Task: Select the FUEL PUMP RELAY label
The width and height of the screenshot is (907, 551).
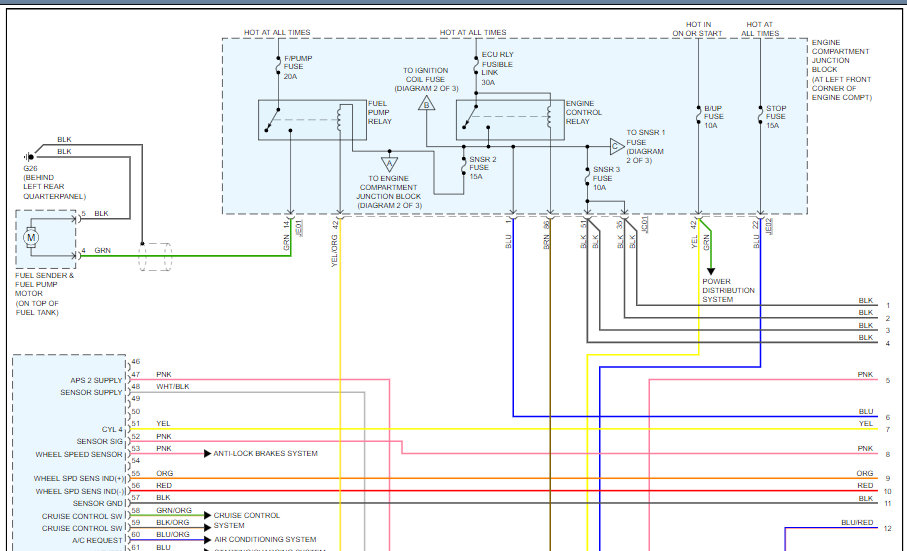Action: (x=380, y=112)
